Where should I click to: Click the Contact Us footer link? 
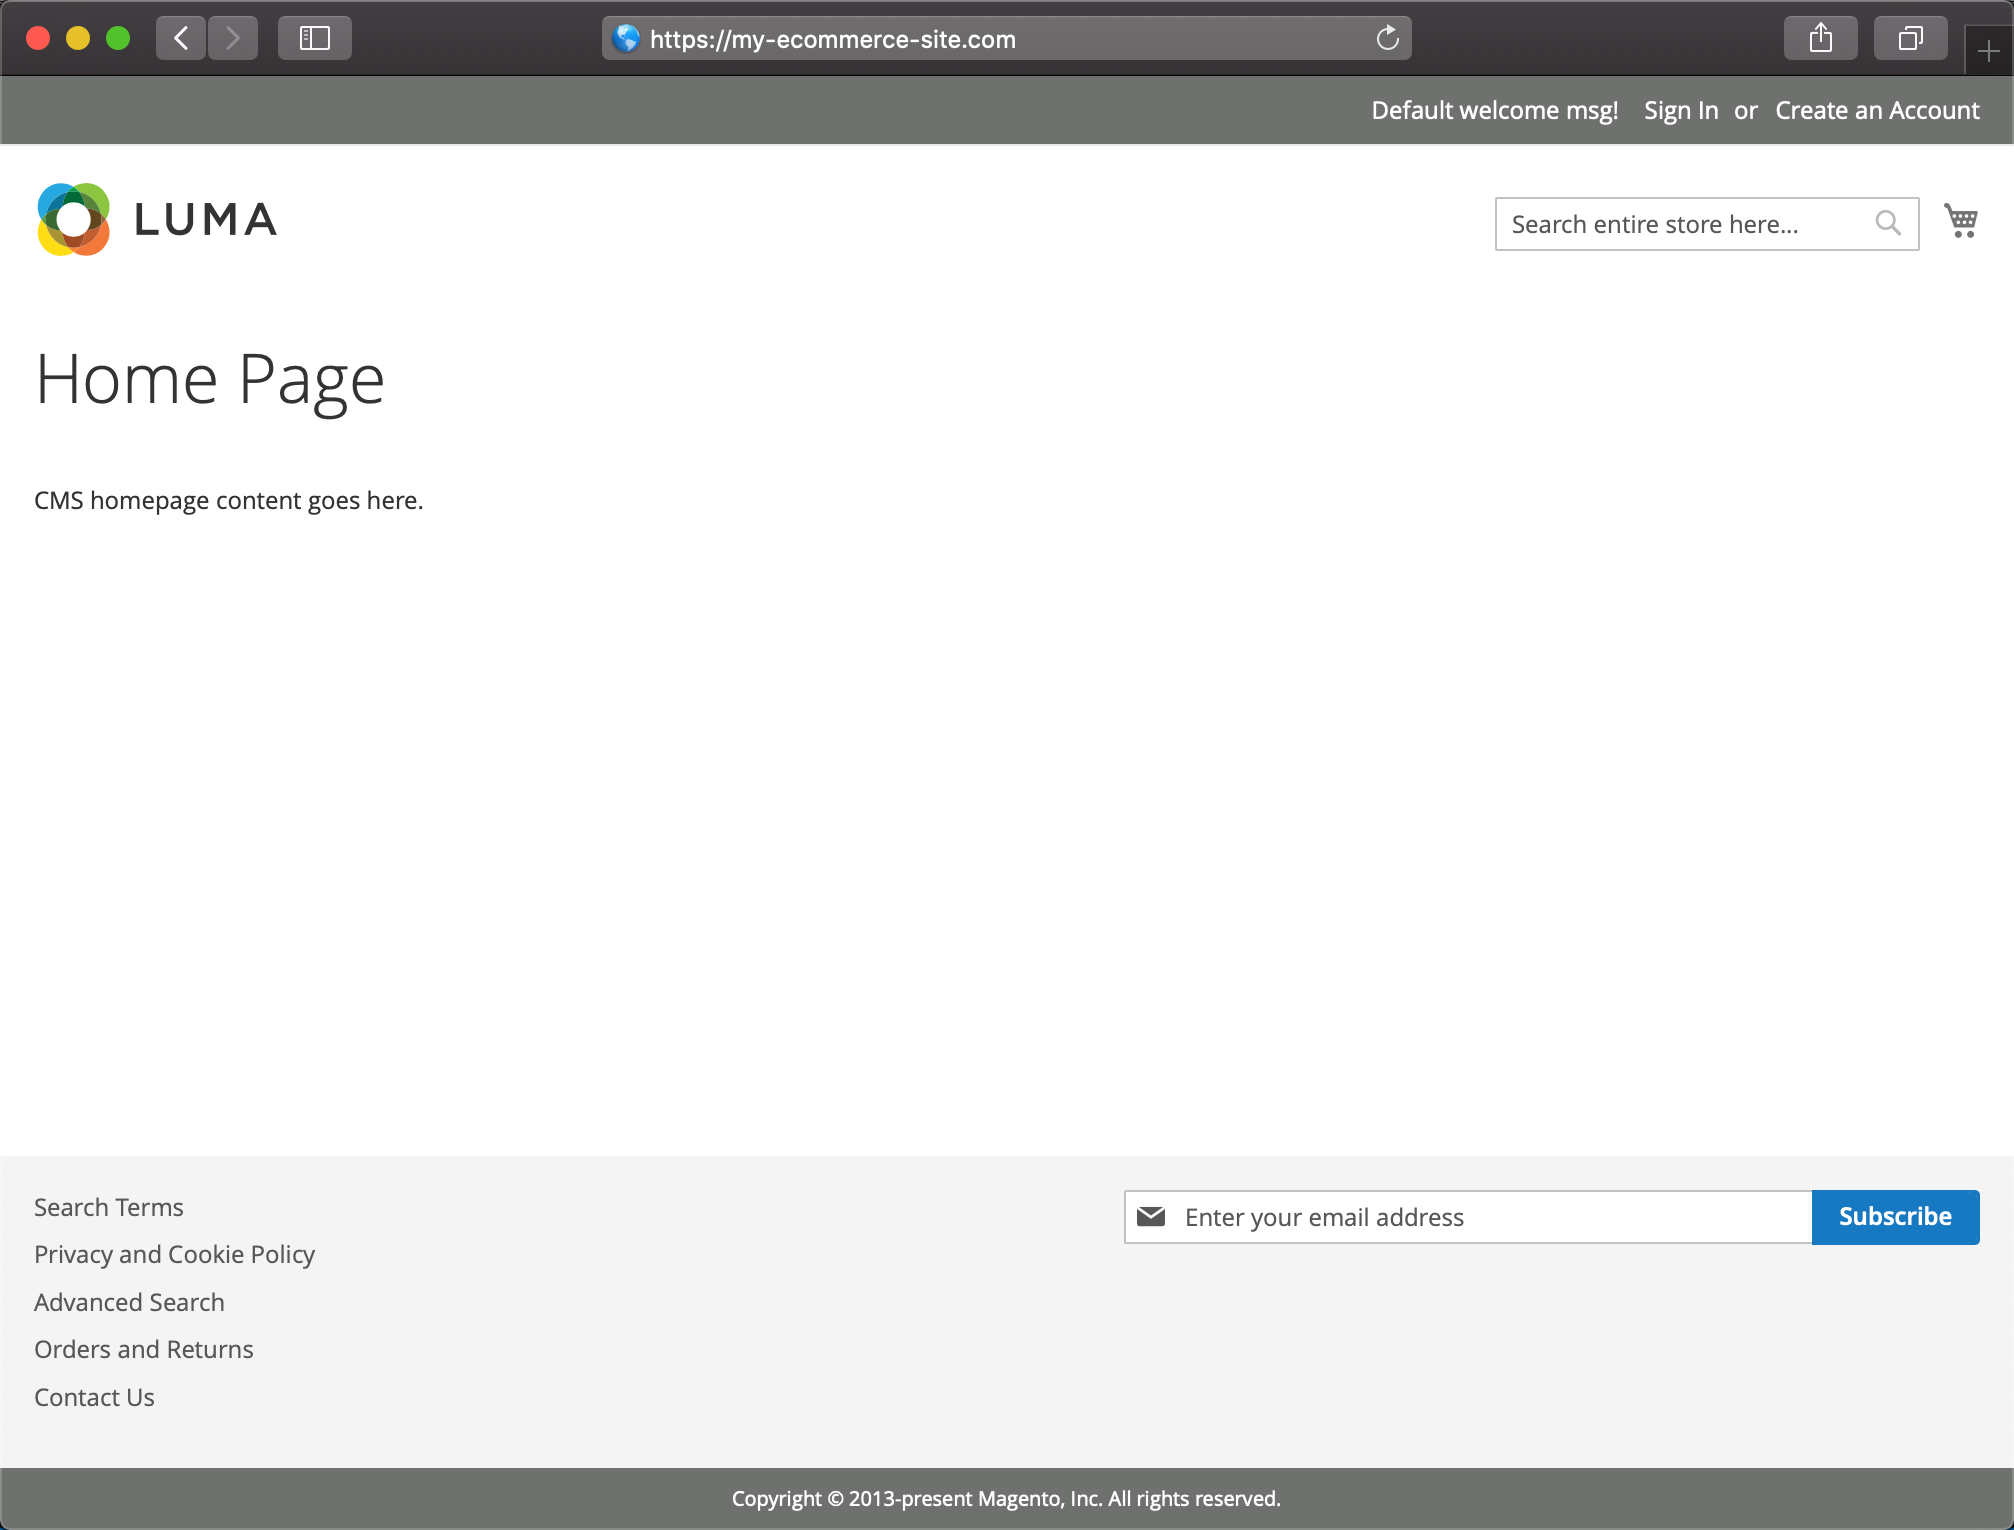point(94,1397)
